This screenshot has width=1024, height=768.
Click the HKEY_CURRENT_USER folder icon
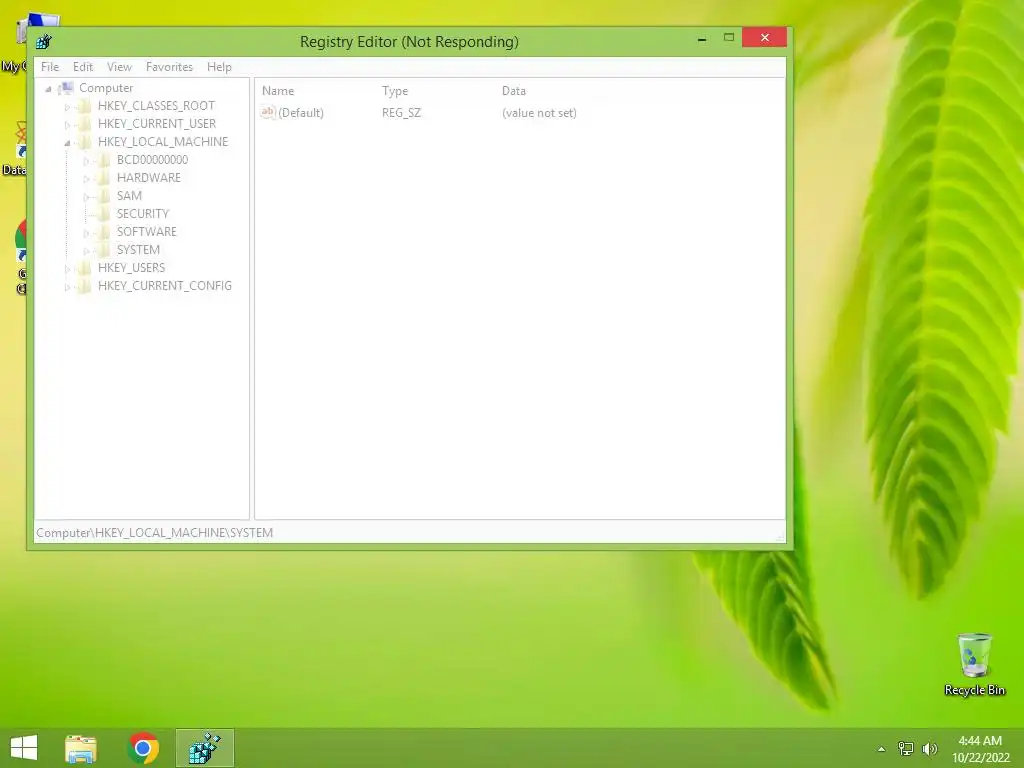pos(84,124)
